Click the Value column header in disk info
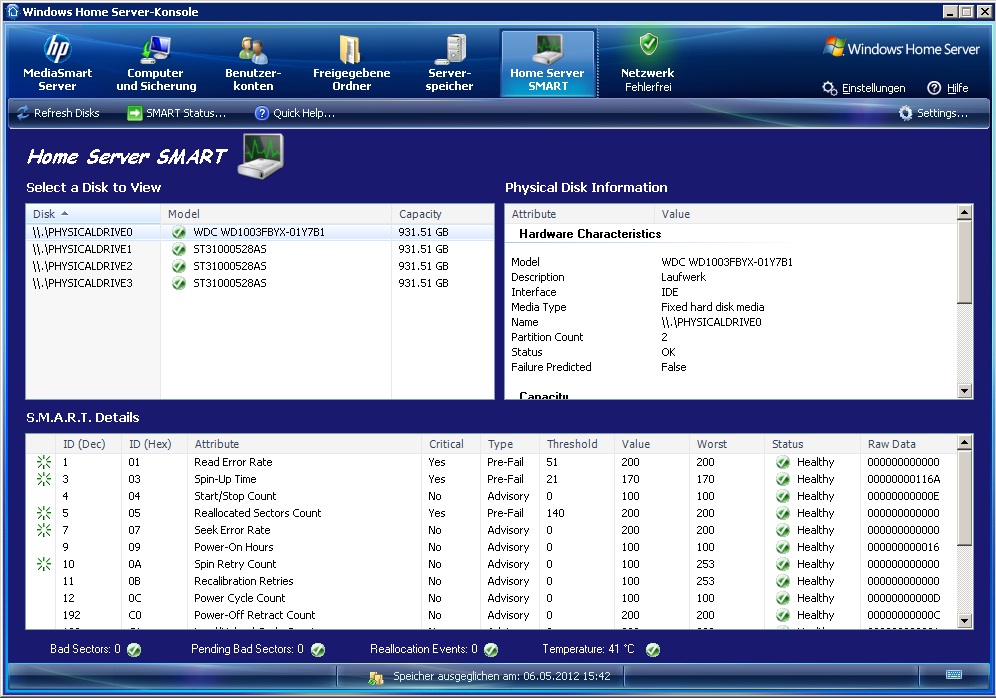The height and width of the screenshot is (698, 996). pyautogui.click(x=805, y=214)
